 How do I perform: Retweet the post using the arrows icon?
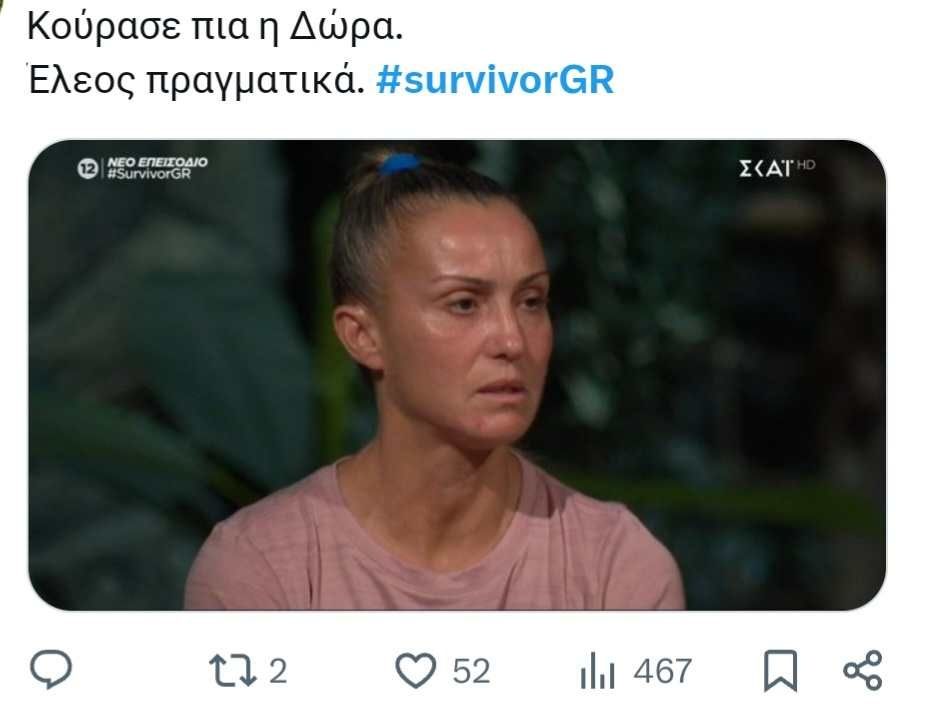[x=232, y=671]
